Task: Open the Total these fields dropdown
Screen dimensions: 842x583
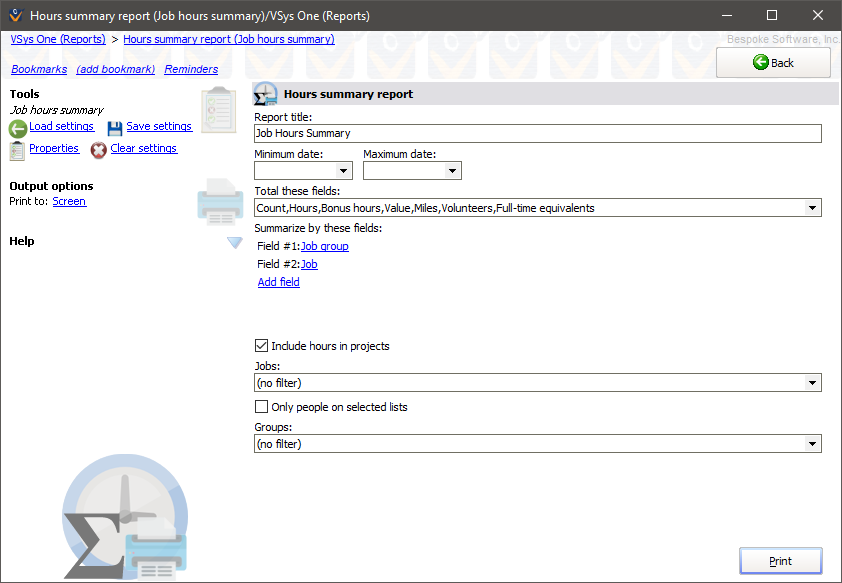Action: coord(812,207)
